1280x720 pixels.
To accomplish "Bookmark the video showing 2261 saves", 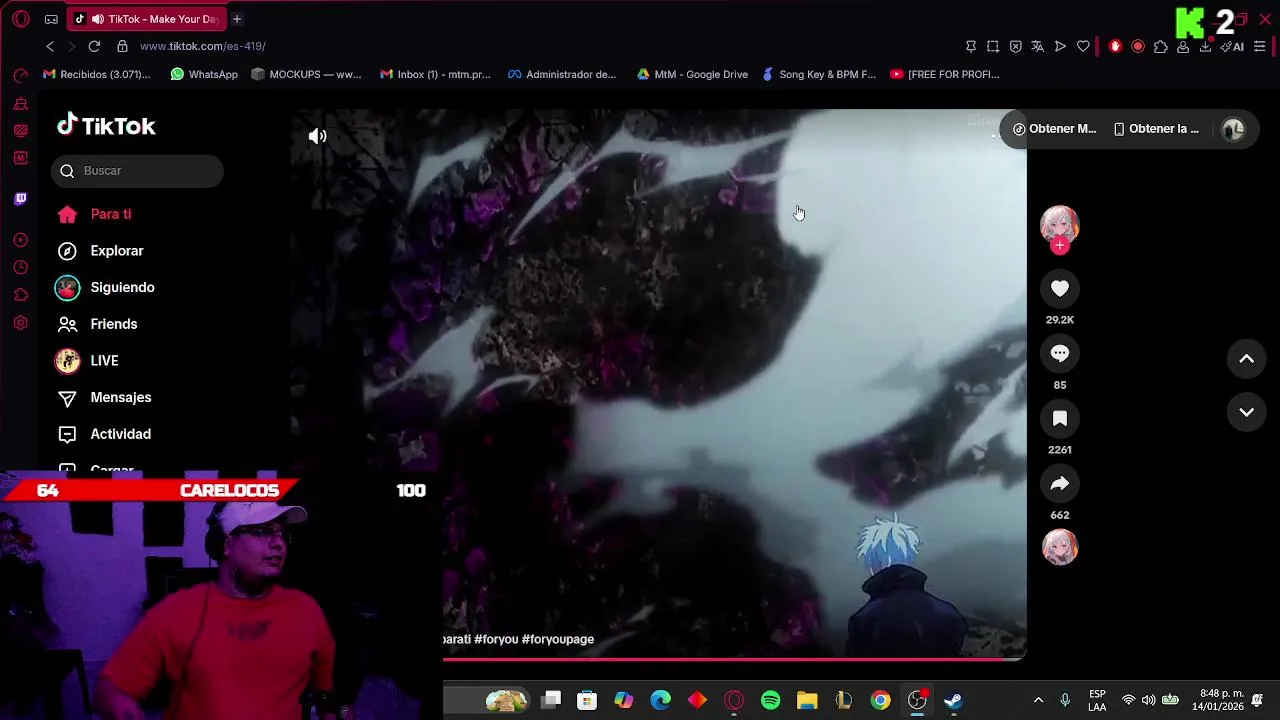I will tap(1060, 419).
